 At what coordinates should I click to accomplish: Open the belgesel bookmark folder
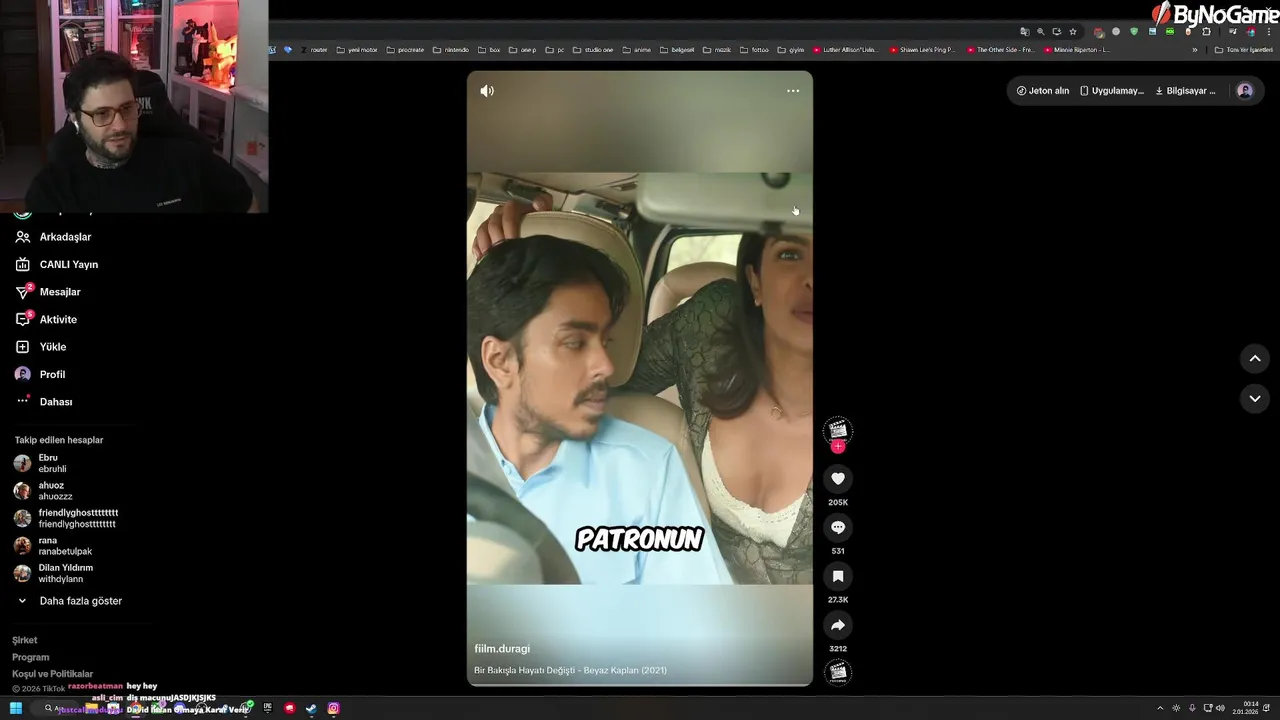[x=677, y=50]
